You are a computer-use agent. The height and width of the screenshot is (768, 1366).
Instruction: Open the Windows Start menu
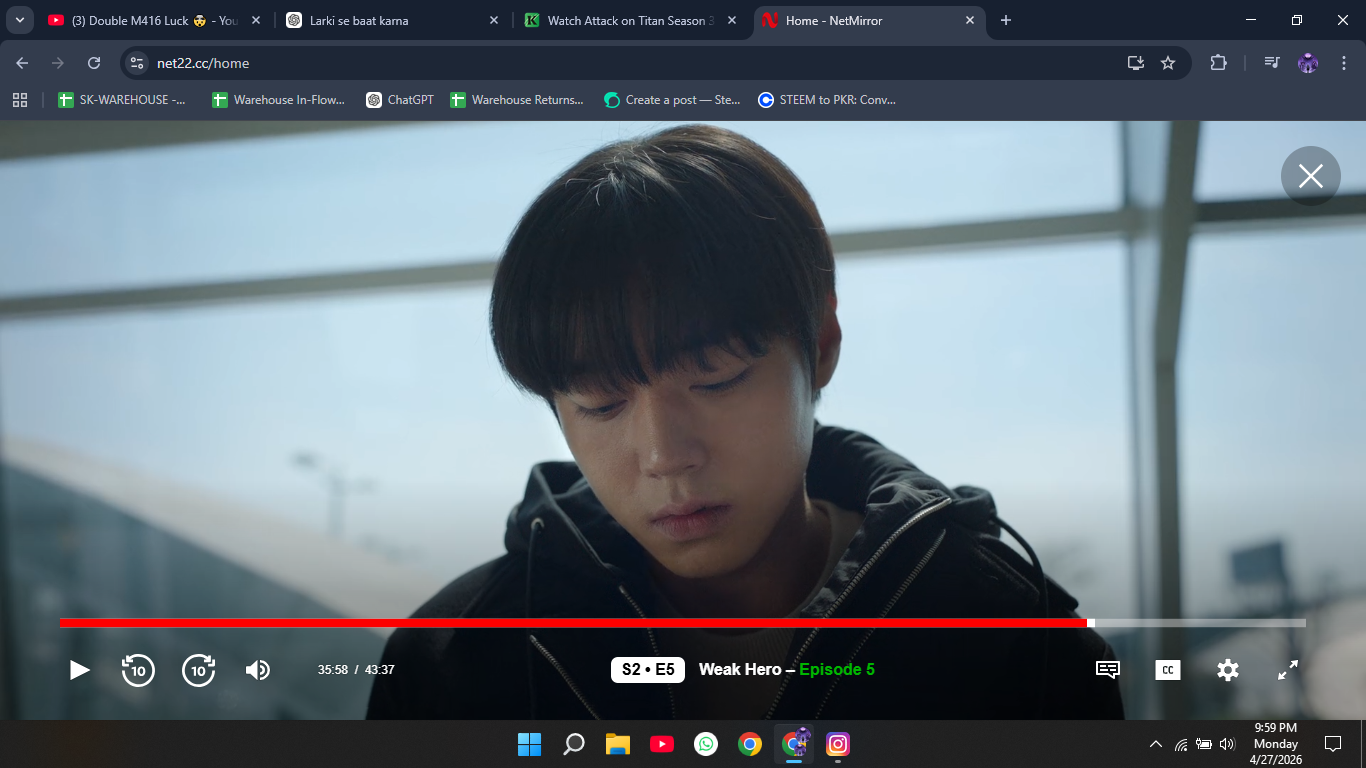pyautogui.click(x=529, y=744)
